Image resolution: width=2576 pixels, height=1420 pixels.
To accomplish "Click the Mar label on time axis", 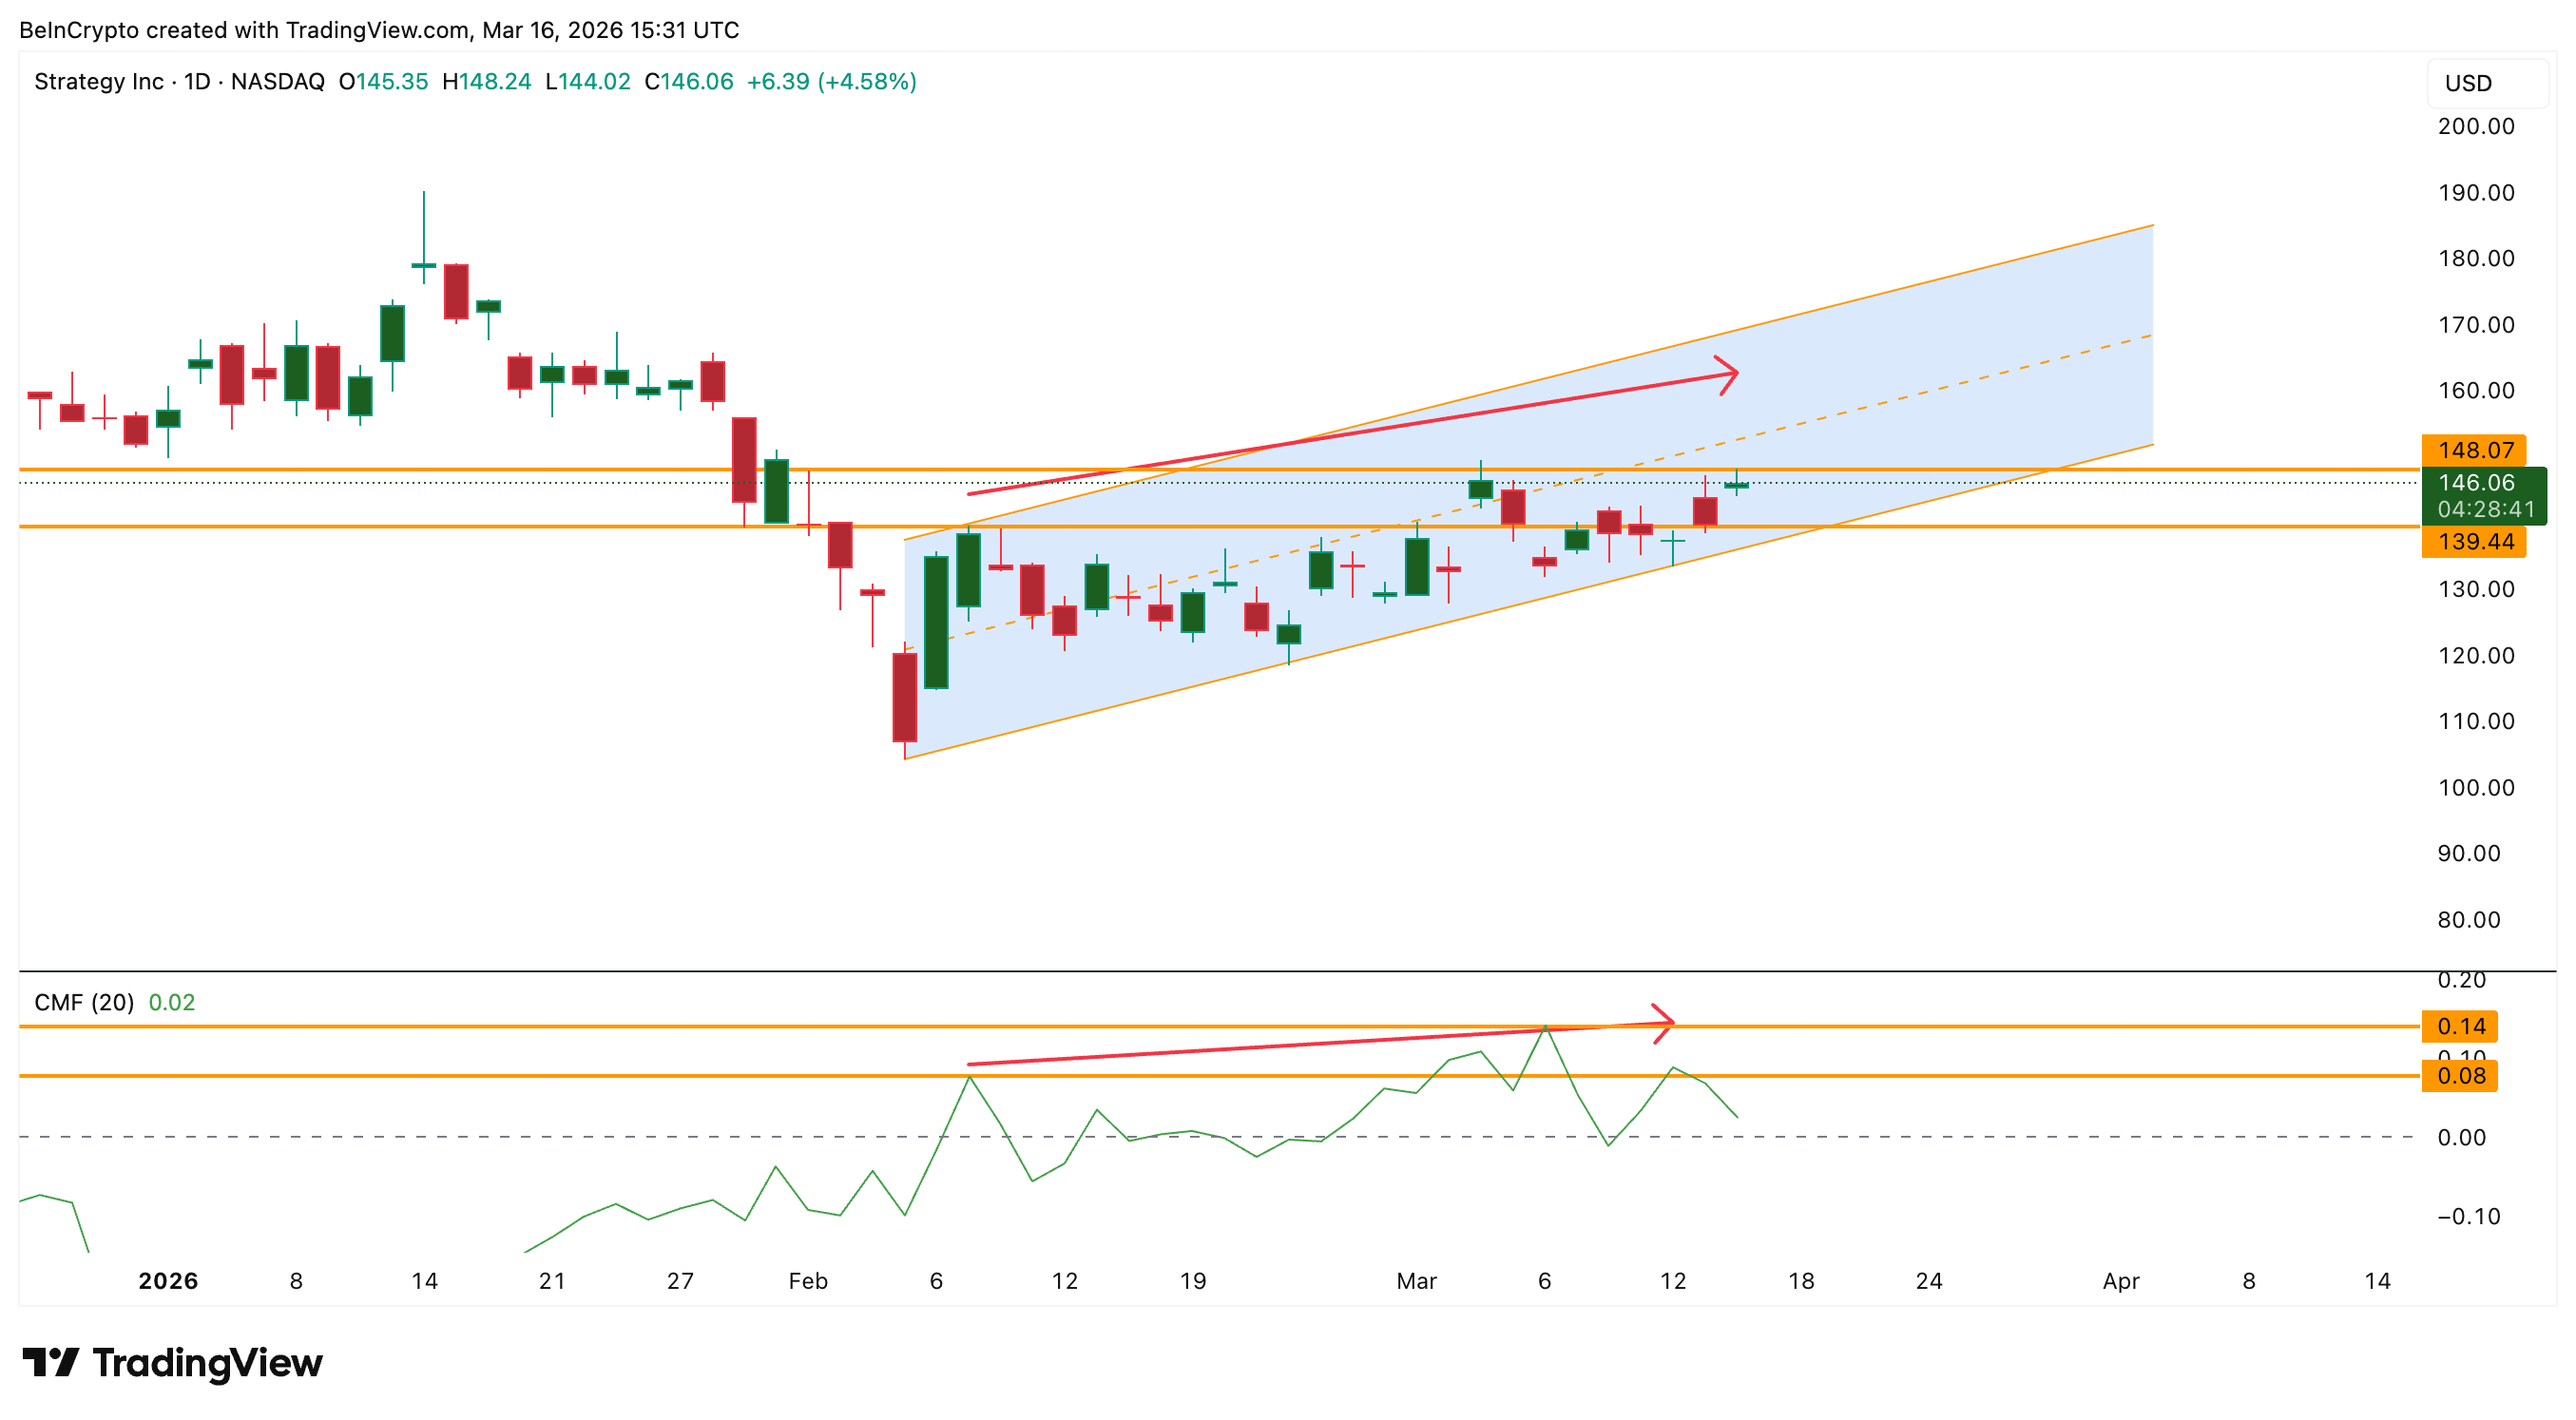I will click(1416, 1281).
